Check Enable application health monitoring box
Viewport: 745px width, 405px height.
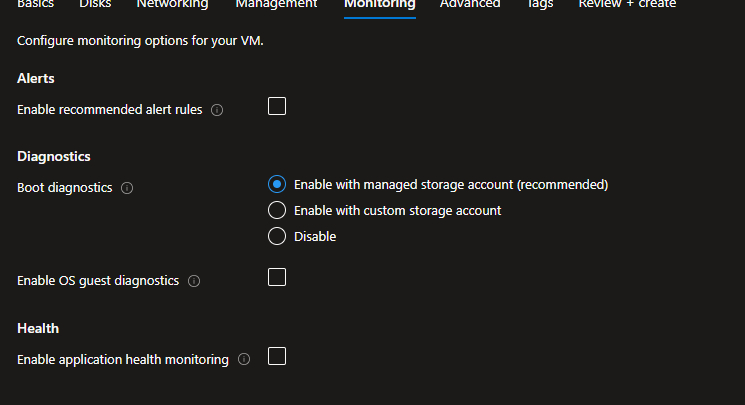click(277, 356)
